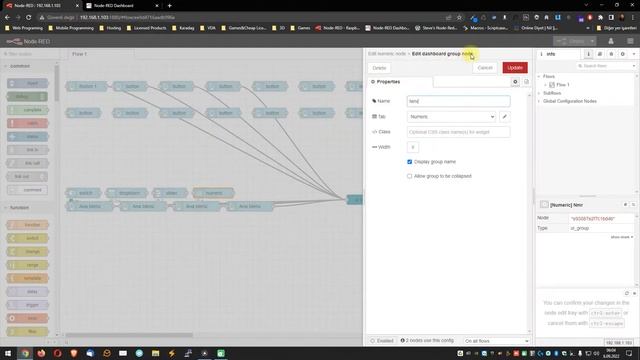Viewport: 640px width, 360px height.
Task: Click the pencil icon to edit tab
Action: point(504,117)
